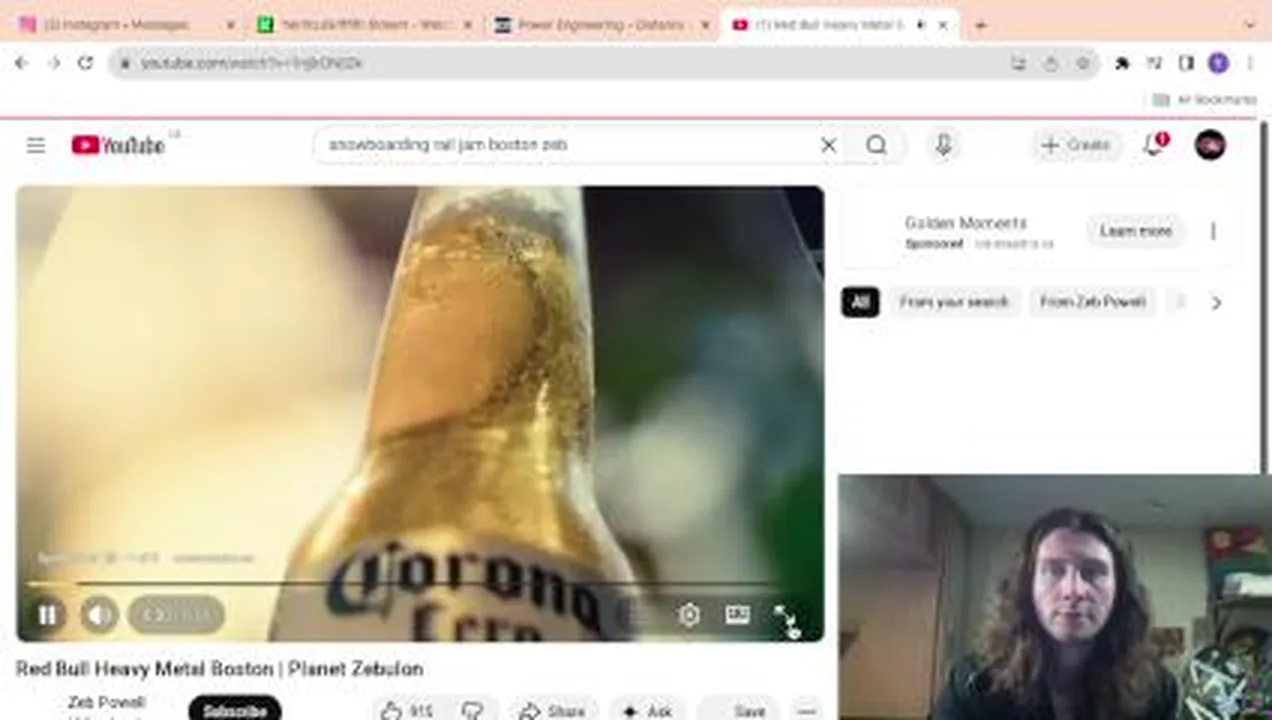1272x720 pixels.
Task: Show more filter chips with arrow
Action: tap(1216, 302)
